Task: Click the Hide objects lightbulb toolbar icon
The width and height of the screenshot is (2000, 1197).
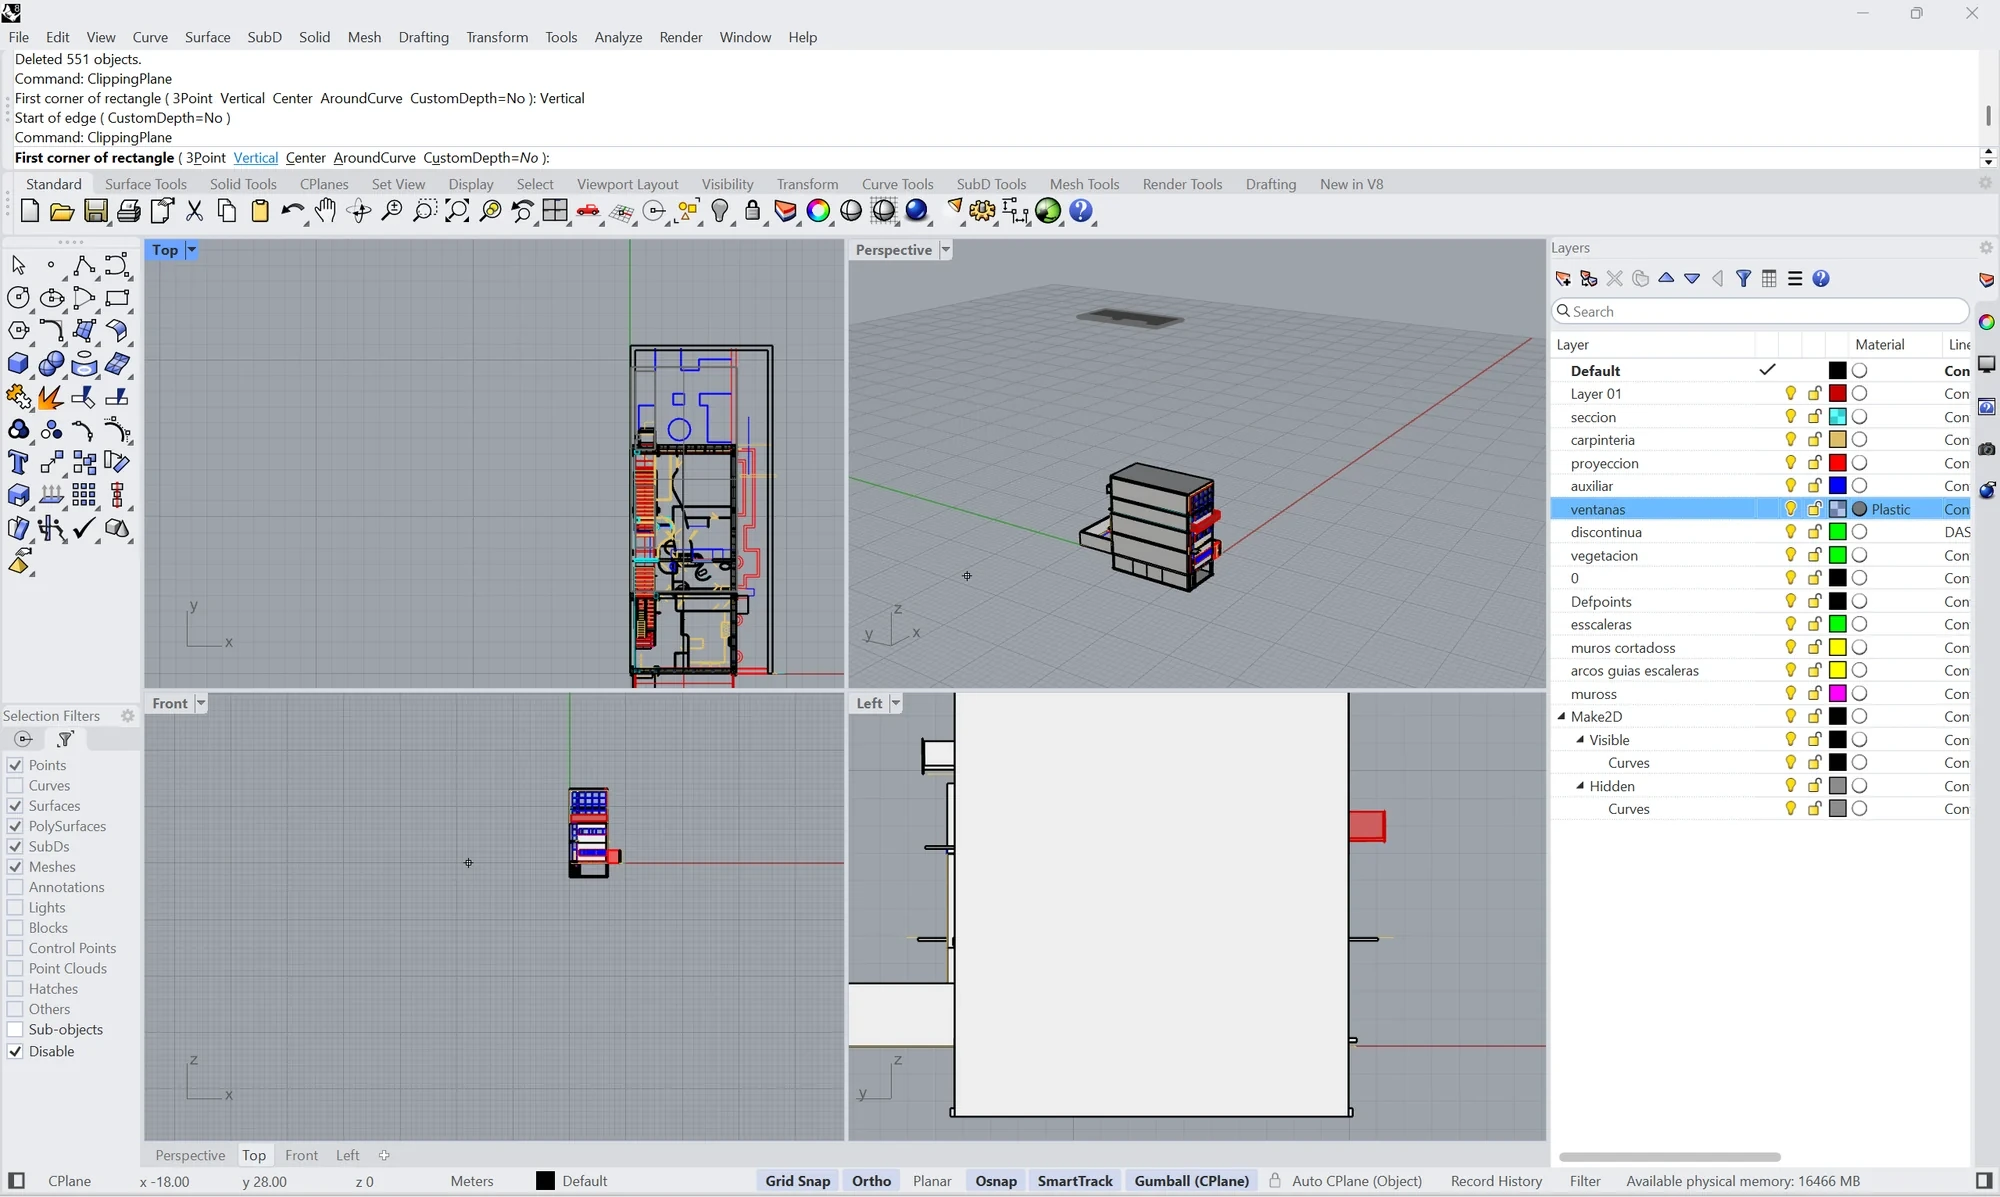Action: point(720,211)
